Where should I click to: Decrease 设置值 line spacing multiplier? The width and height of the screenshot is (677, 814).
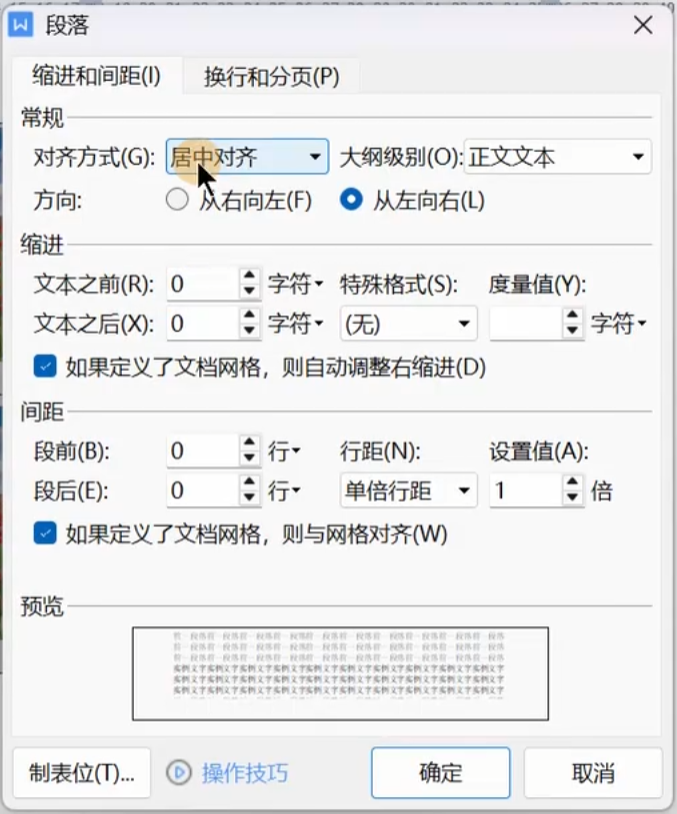tap(573, 497)
